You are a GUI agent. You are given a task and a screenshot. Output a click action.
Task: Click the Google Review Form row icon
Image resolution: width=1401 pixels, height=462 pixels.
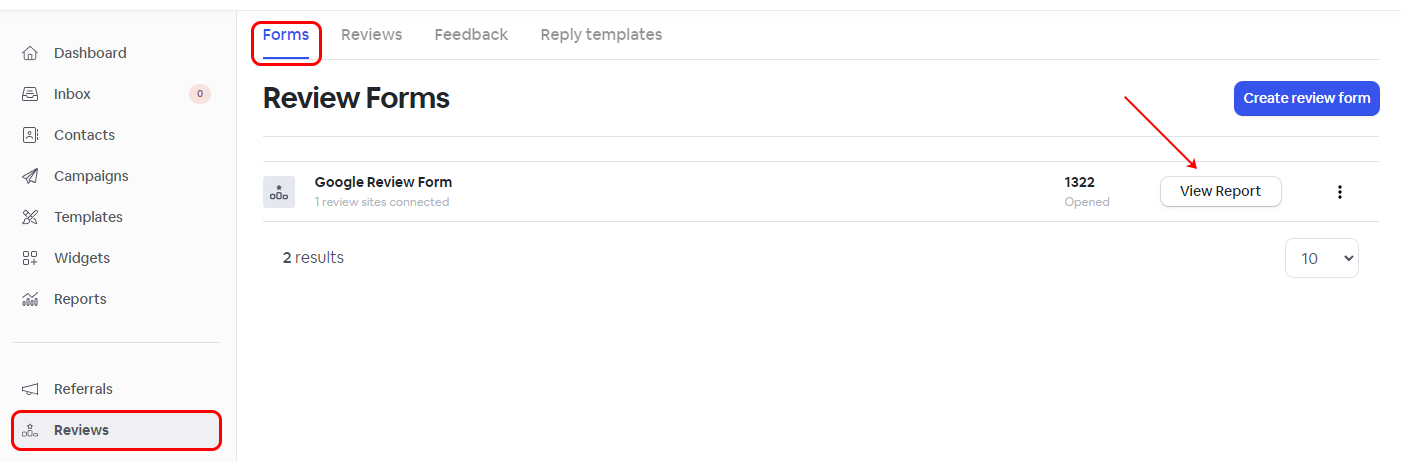[279, 192]
